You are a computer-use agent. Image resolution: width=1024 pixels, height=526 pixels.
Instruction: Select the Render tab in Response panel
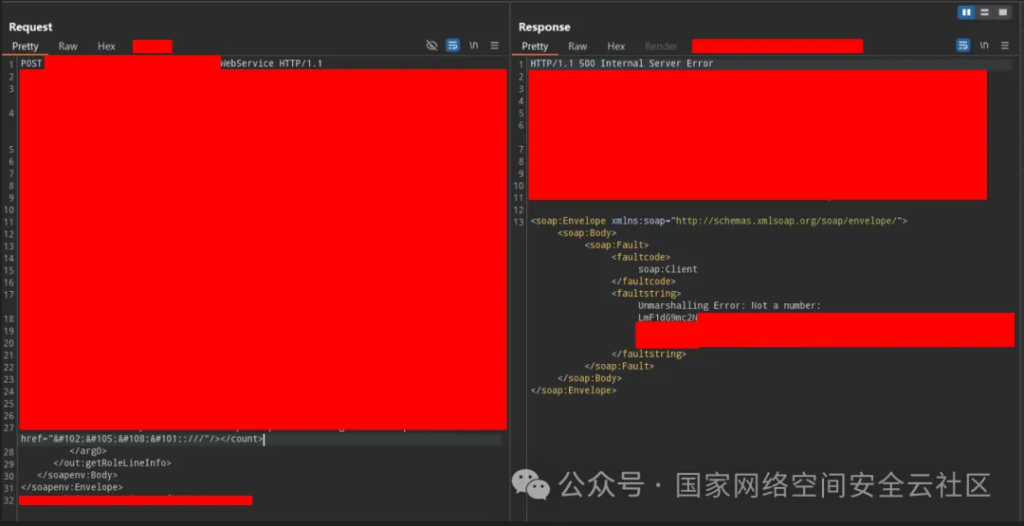pyautogui.click(x=661, y=47)
